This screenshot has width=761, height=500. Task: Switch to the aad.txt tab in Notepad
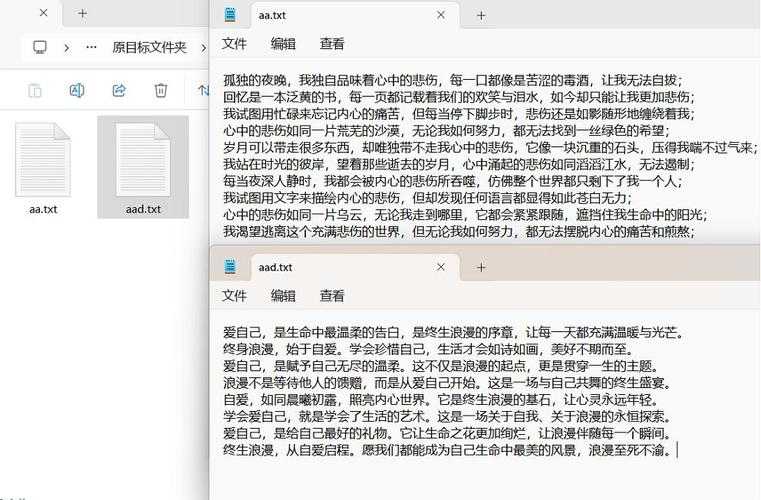(x=354, y=267)
